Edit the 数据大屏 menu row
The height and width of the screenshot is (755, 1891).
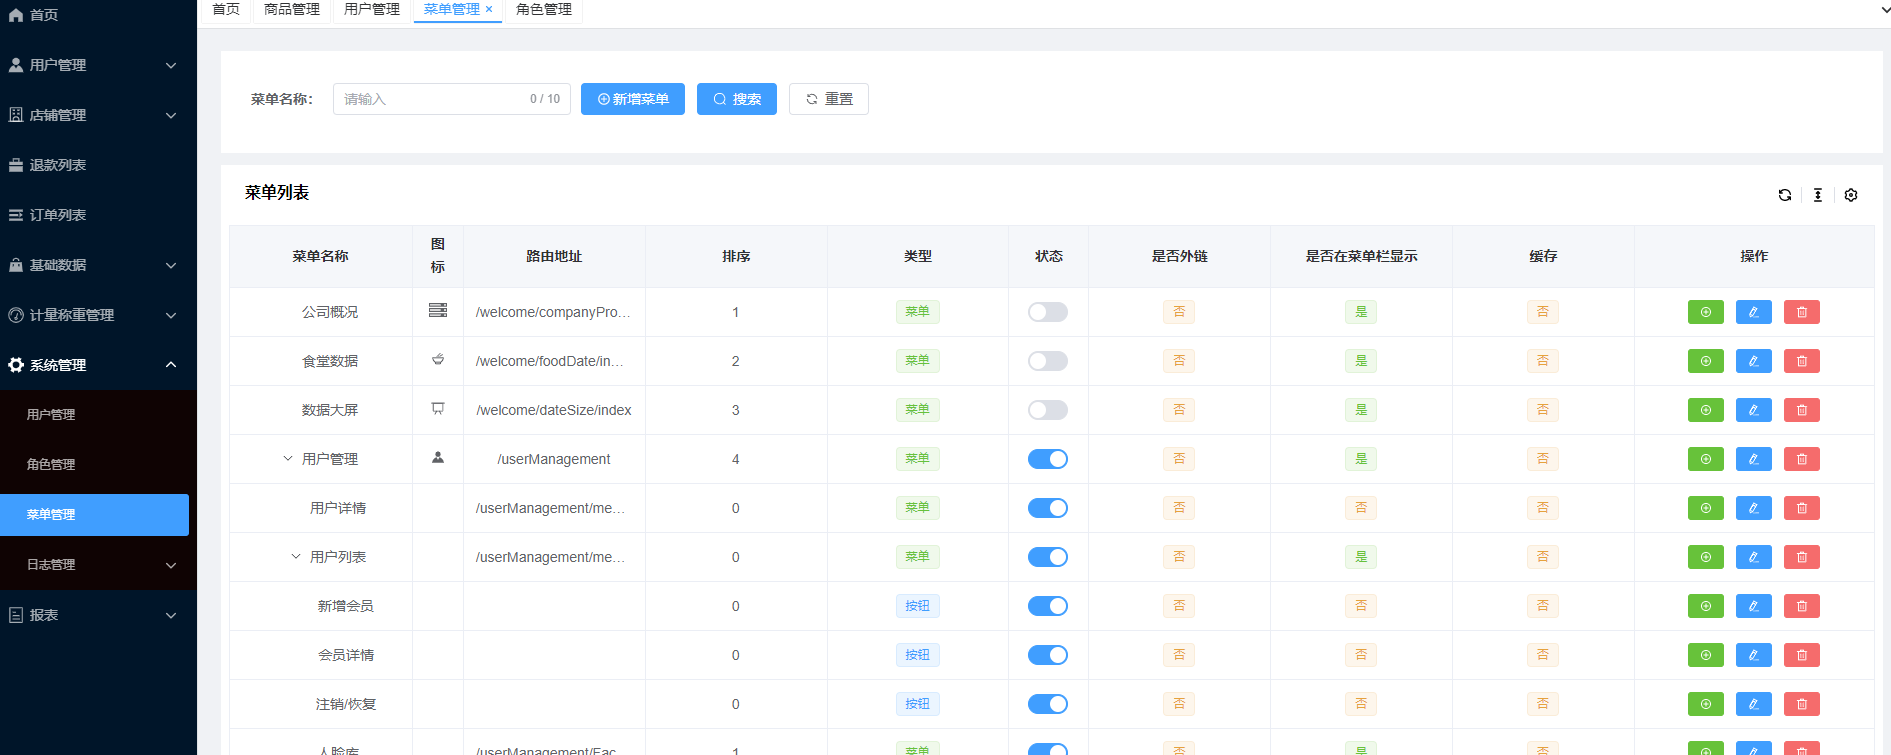tap(1754, 410)
